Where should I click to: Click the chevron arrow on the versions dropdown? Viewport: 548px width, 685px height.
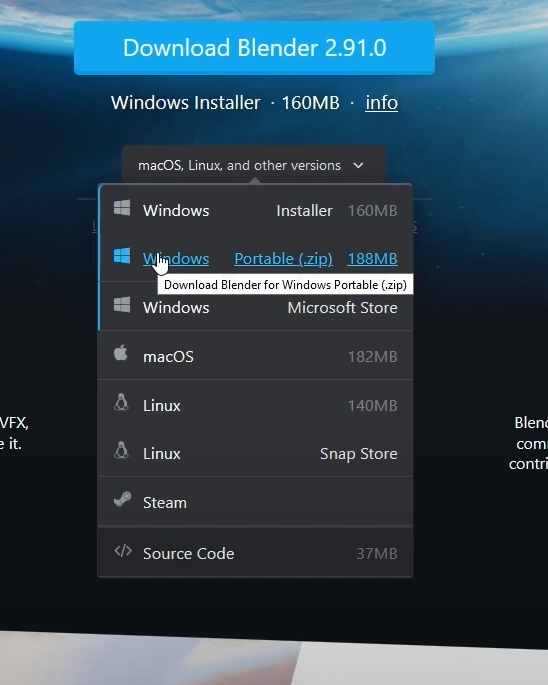pyautogui.click(x=358, y=166)
